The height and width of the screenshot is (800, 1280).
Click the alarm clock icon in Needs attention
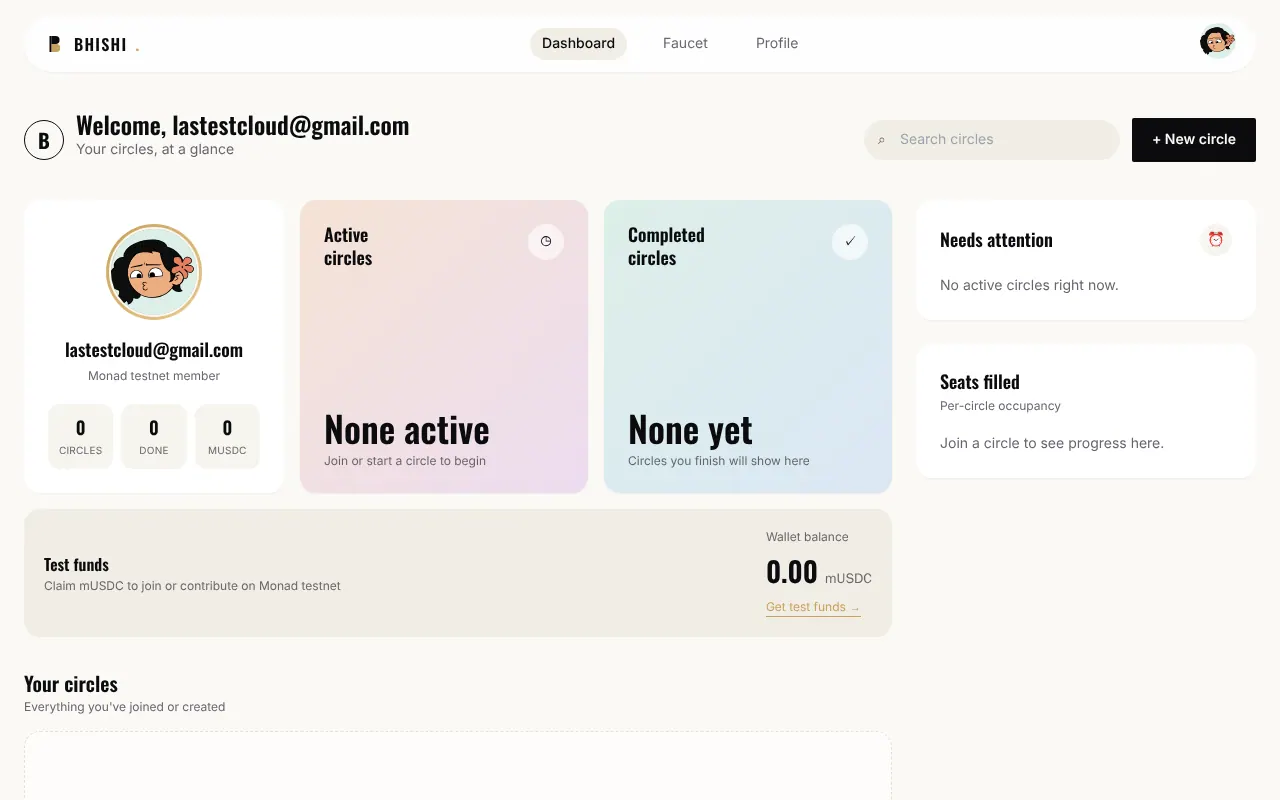(x=1216, y=240)
